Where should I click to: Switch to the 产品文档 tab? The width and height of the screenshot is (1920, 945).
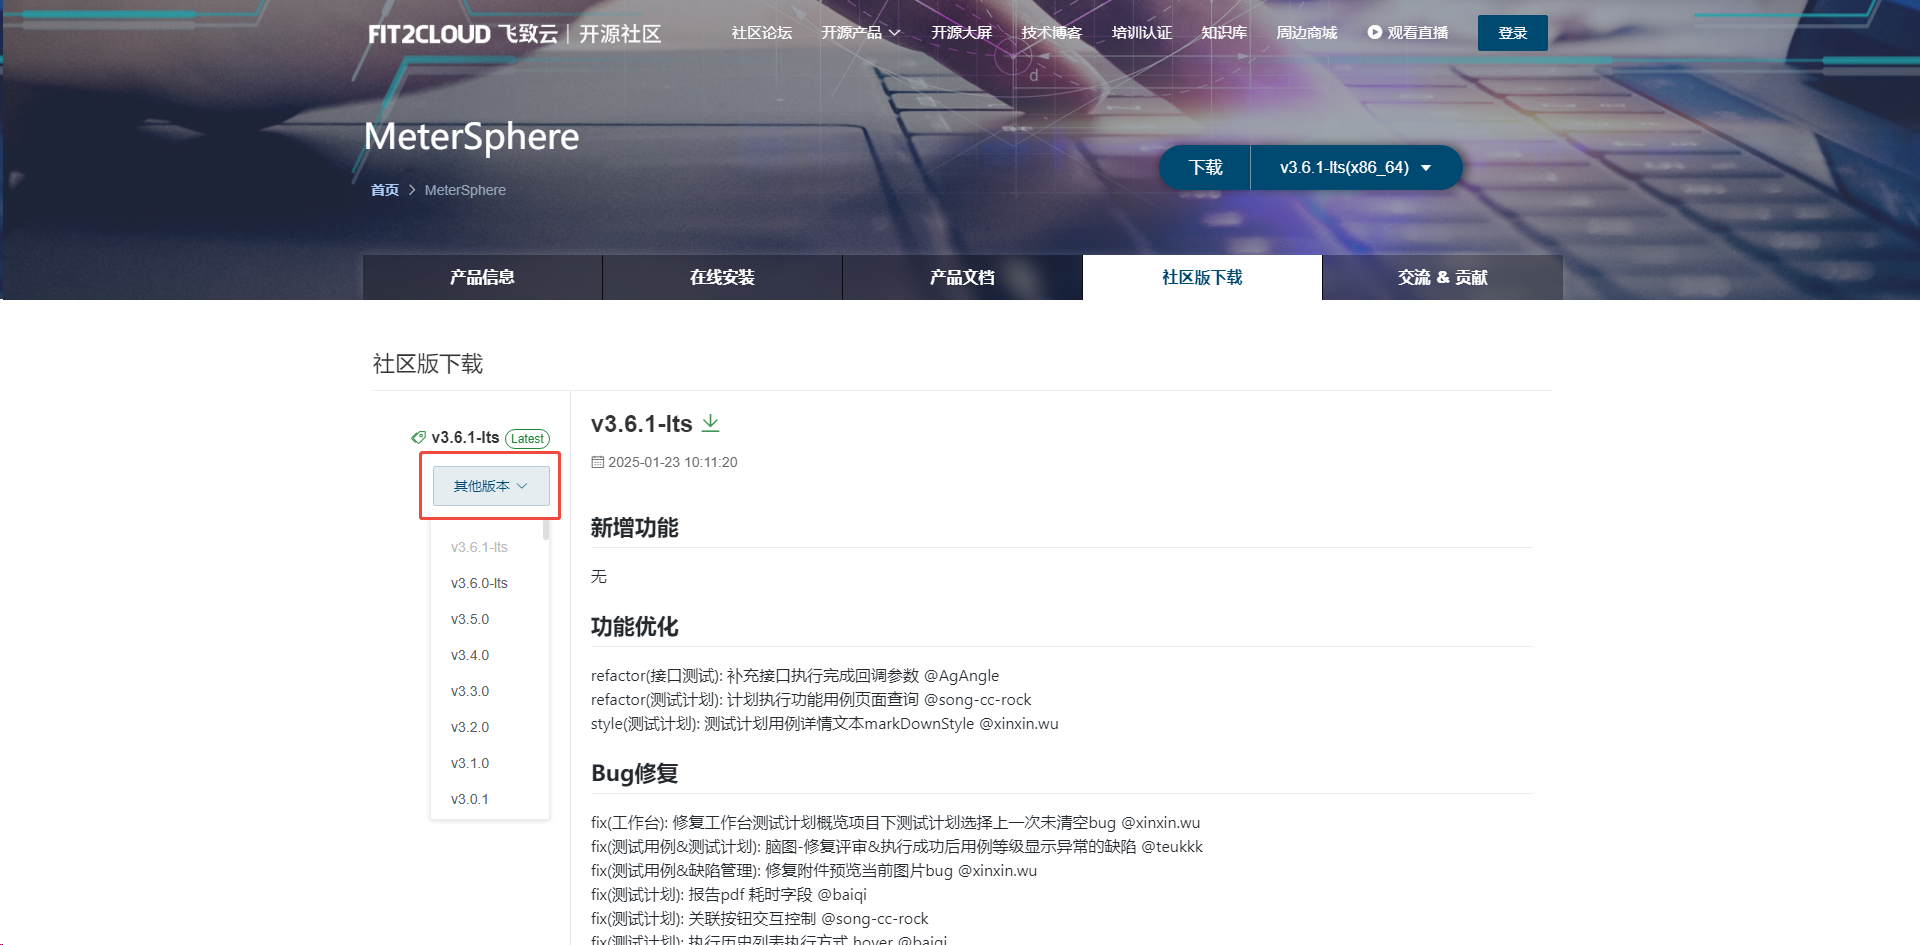point(961,277)
